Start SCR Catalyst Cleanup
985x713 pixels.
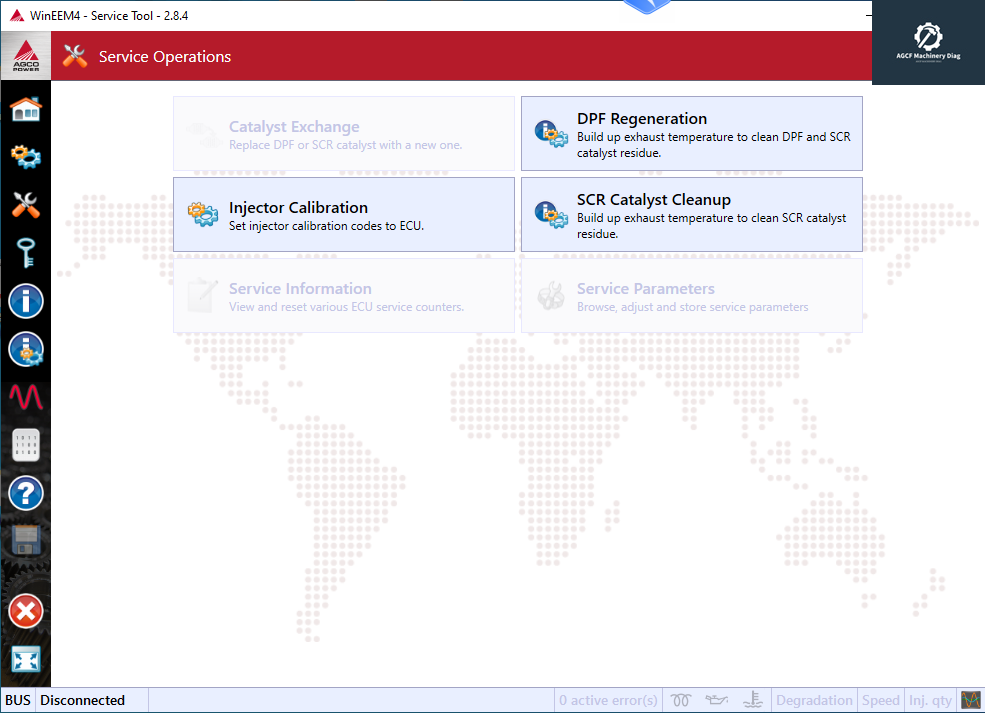click(691, 215)
